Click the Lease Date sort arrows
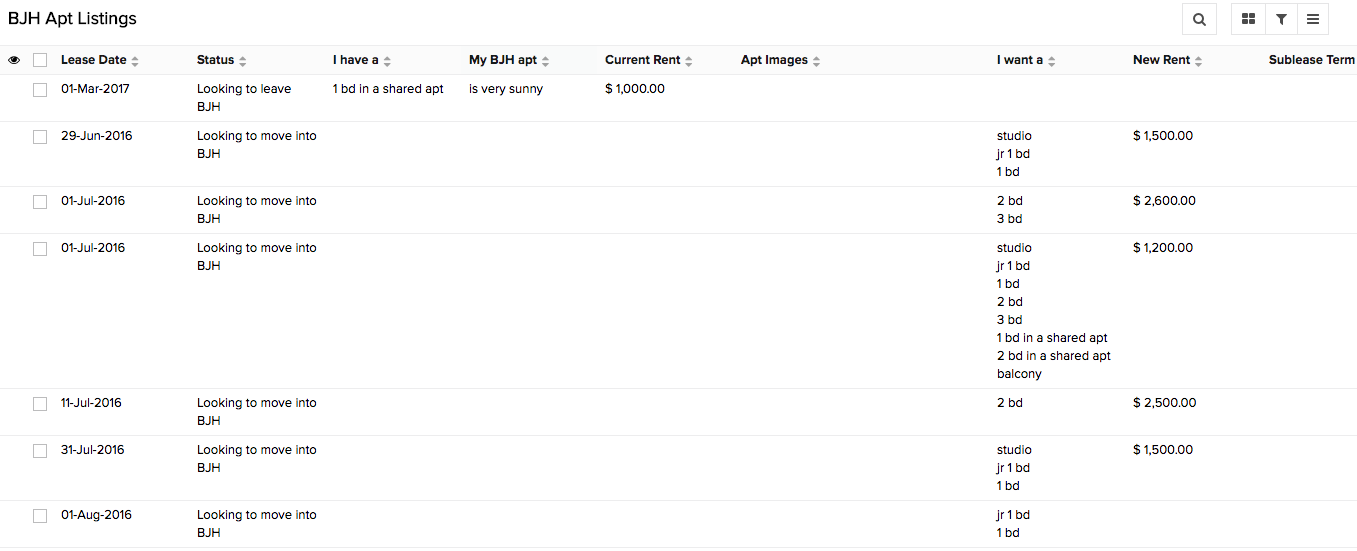Screen dimensions: 1357x551 (135, 61)
